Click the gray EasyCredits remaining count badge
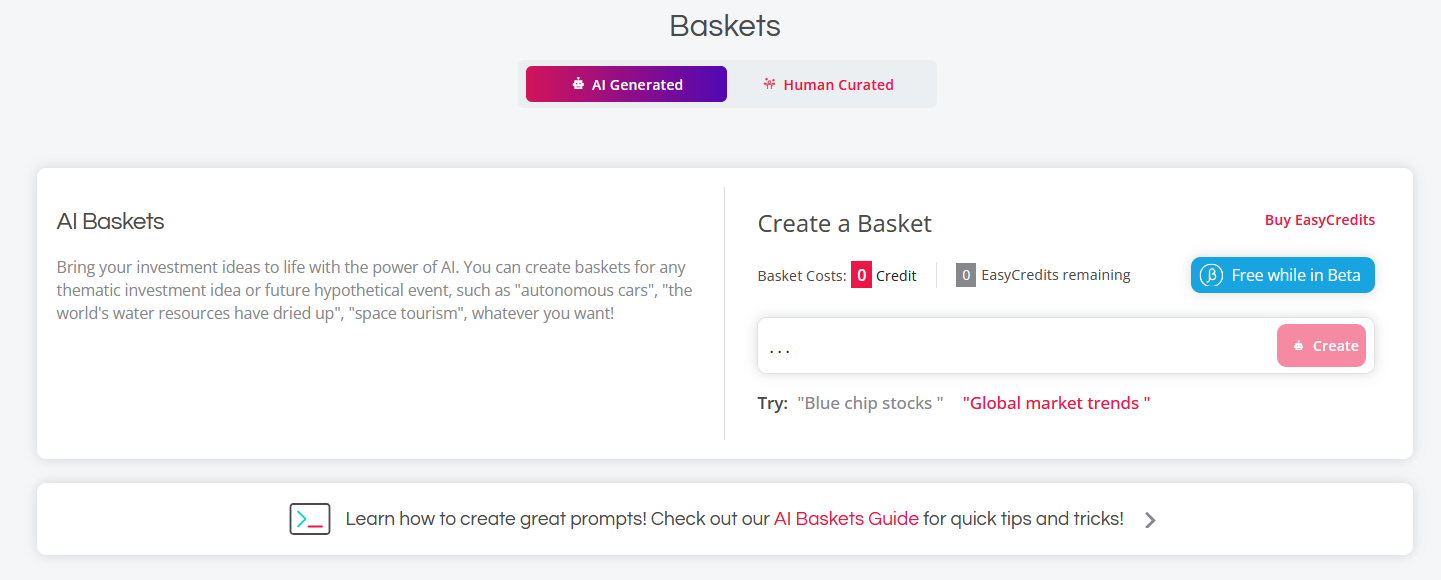1441x580 pixels. [966, 275]
